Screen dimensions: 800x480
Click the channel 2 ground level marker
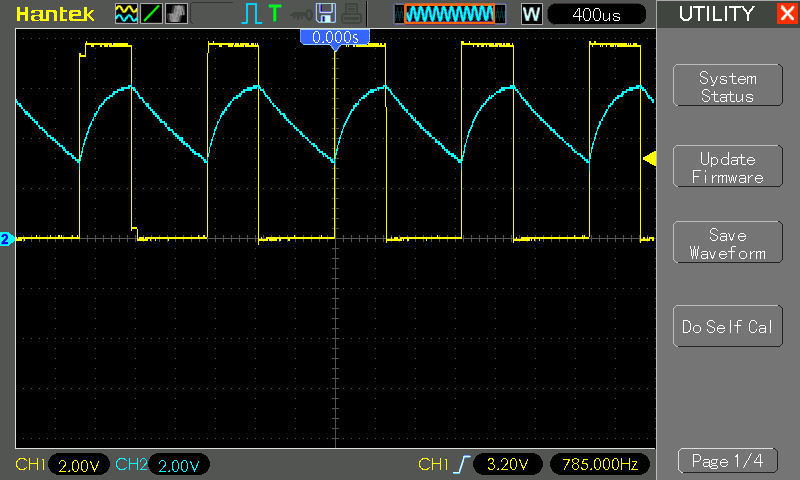[x=7, y=239]
